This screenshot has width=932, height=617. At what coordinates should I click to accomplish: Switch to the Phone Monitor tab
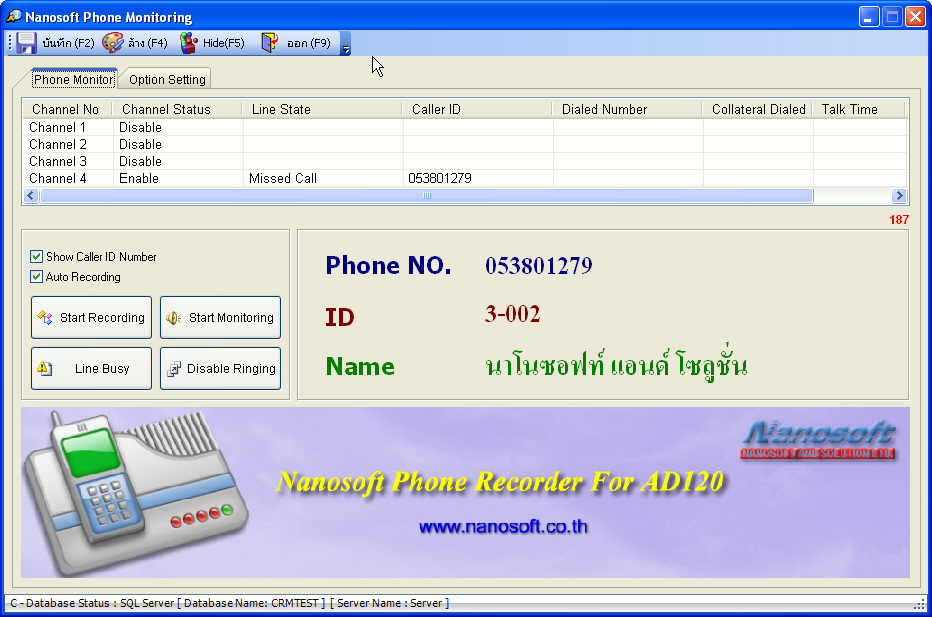tap(74, 79)
